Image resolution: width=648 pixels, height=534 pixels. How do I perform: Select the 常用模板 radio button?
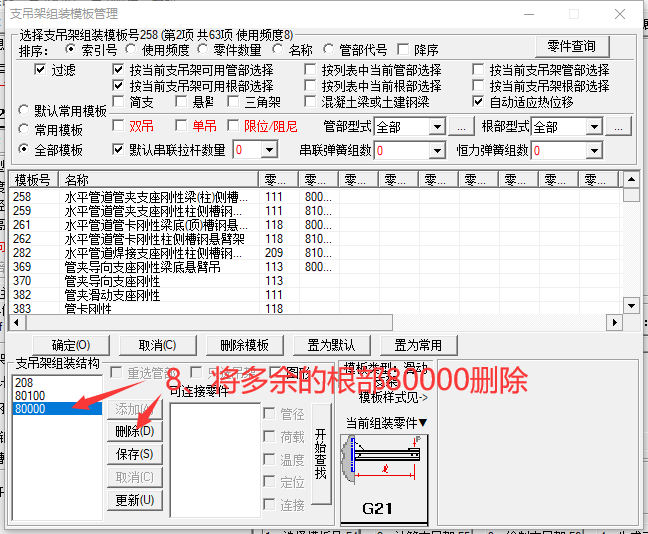coord(25,129)
